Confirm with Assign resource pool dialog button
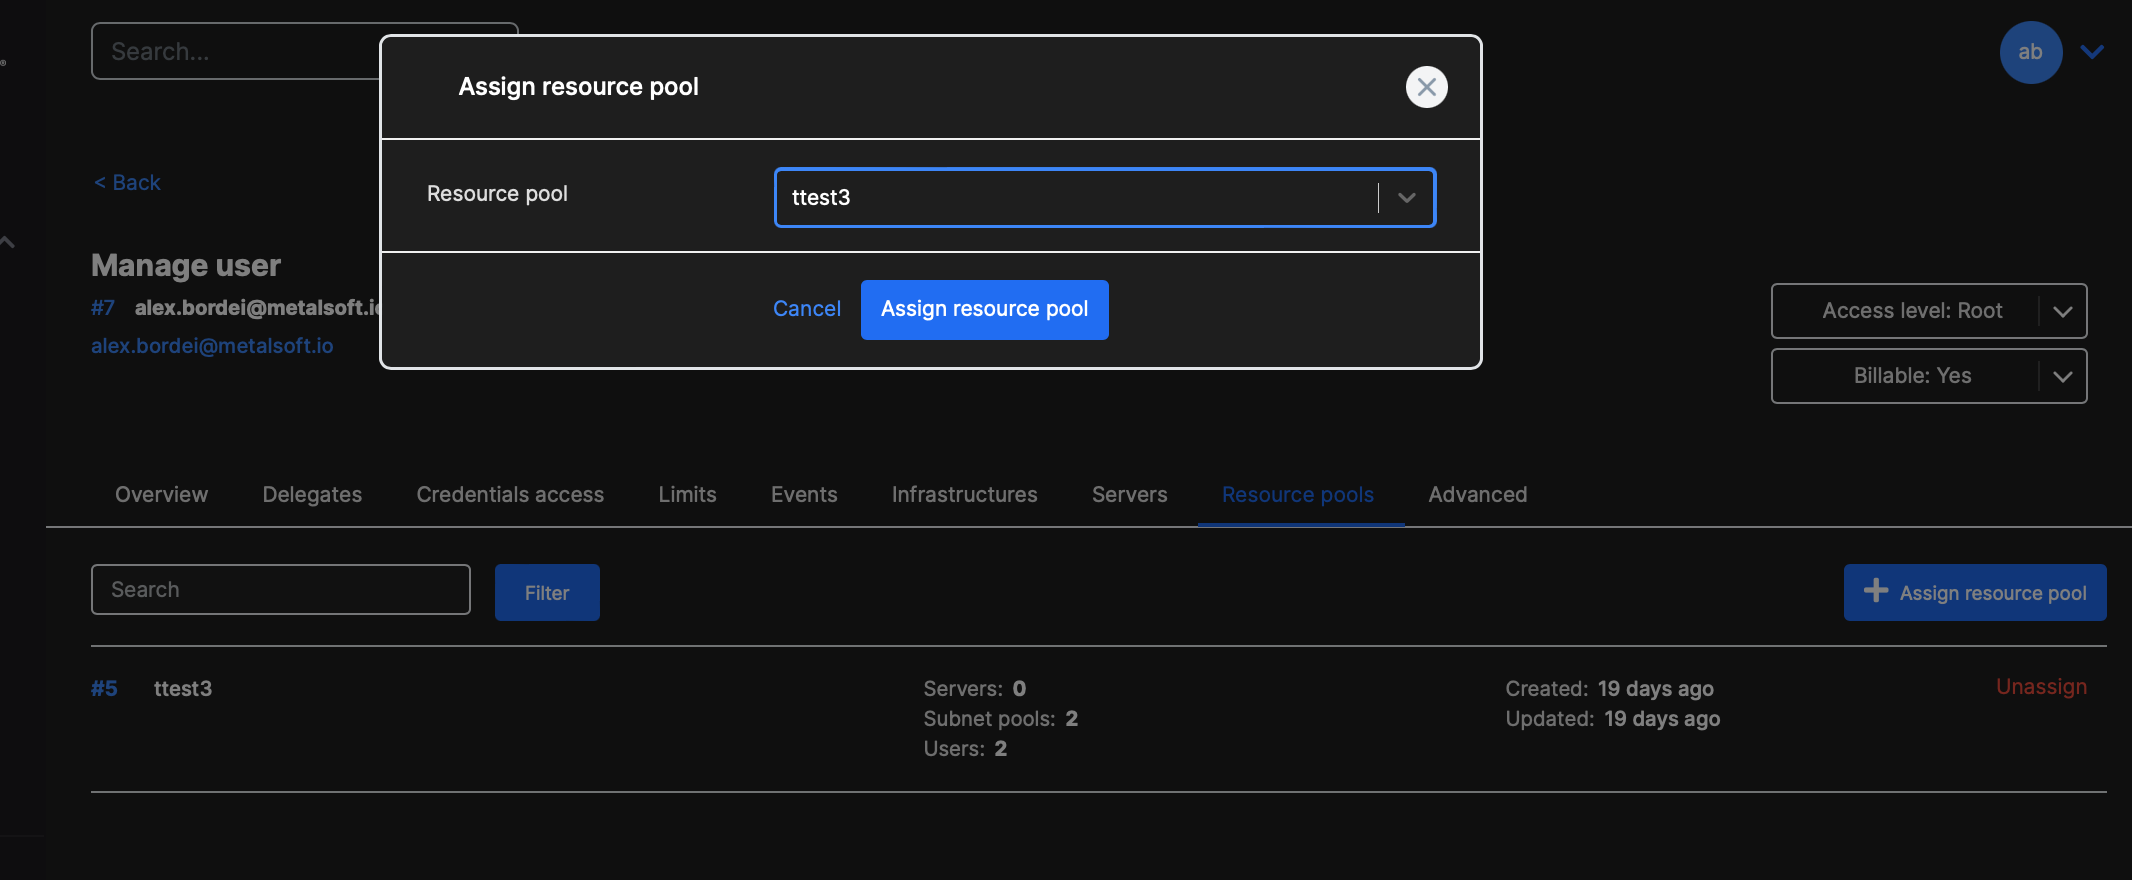The width and height of the screenshot is (2132, 880). (x=984, y=309)
